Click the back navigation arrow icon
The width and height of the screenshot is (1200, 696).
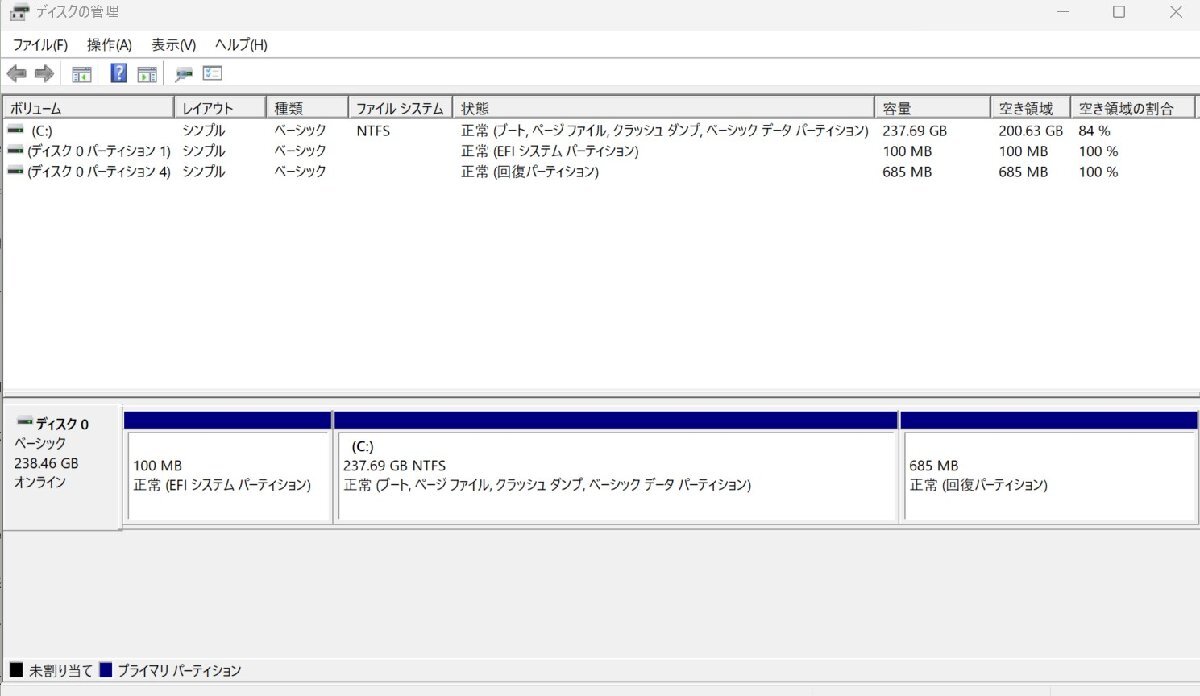(15, 73)
